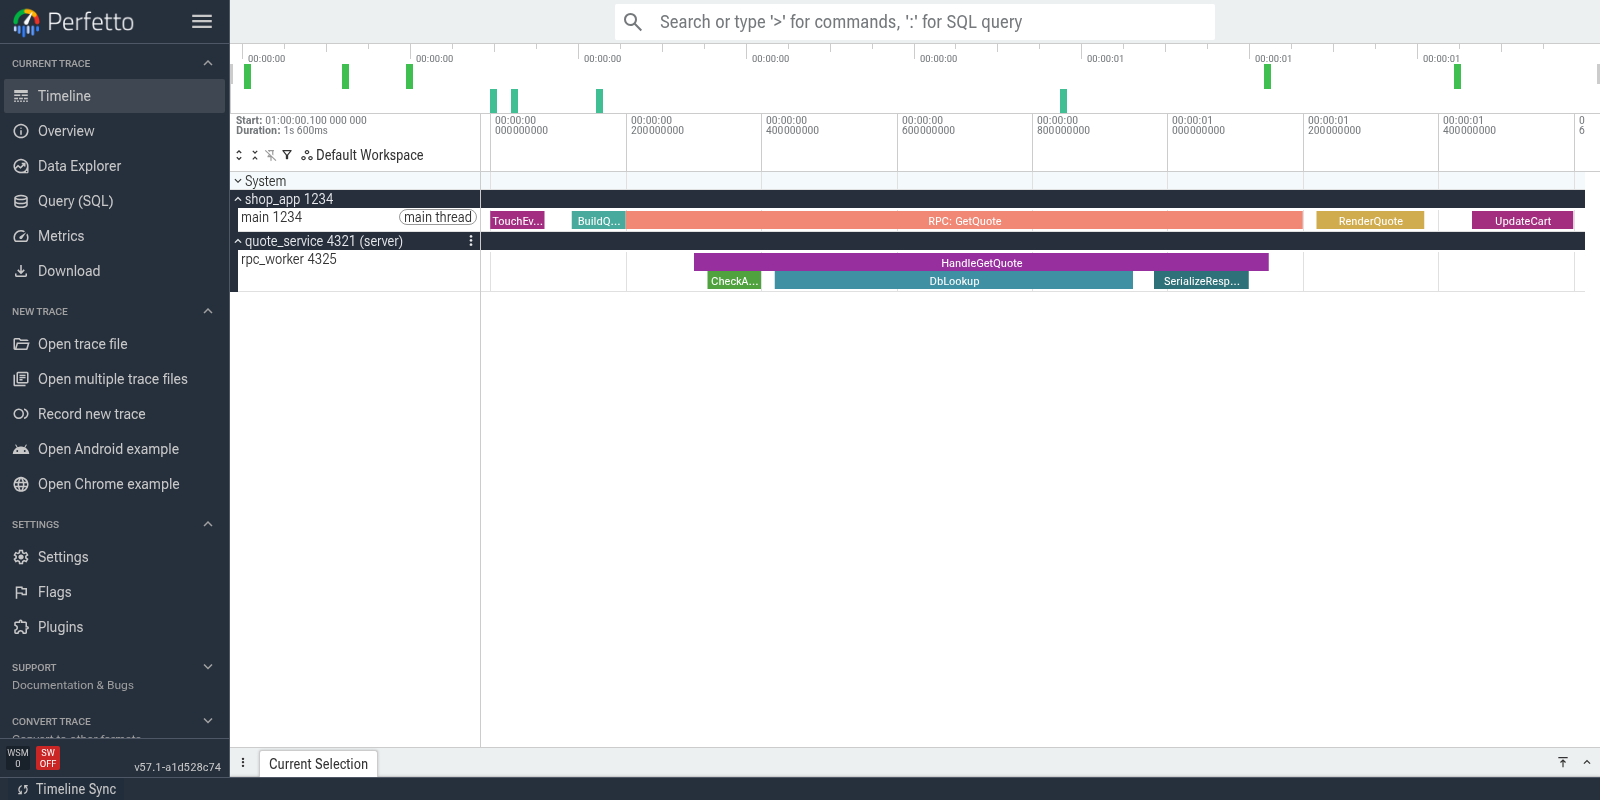The height and width of the screenshot is (800, 1600).
Task: Click the unpin all tracks icon
Action: 271,155
